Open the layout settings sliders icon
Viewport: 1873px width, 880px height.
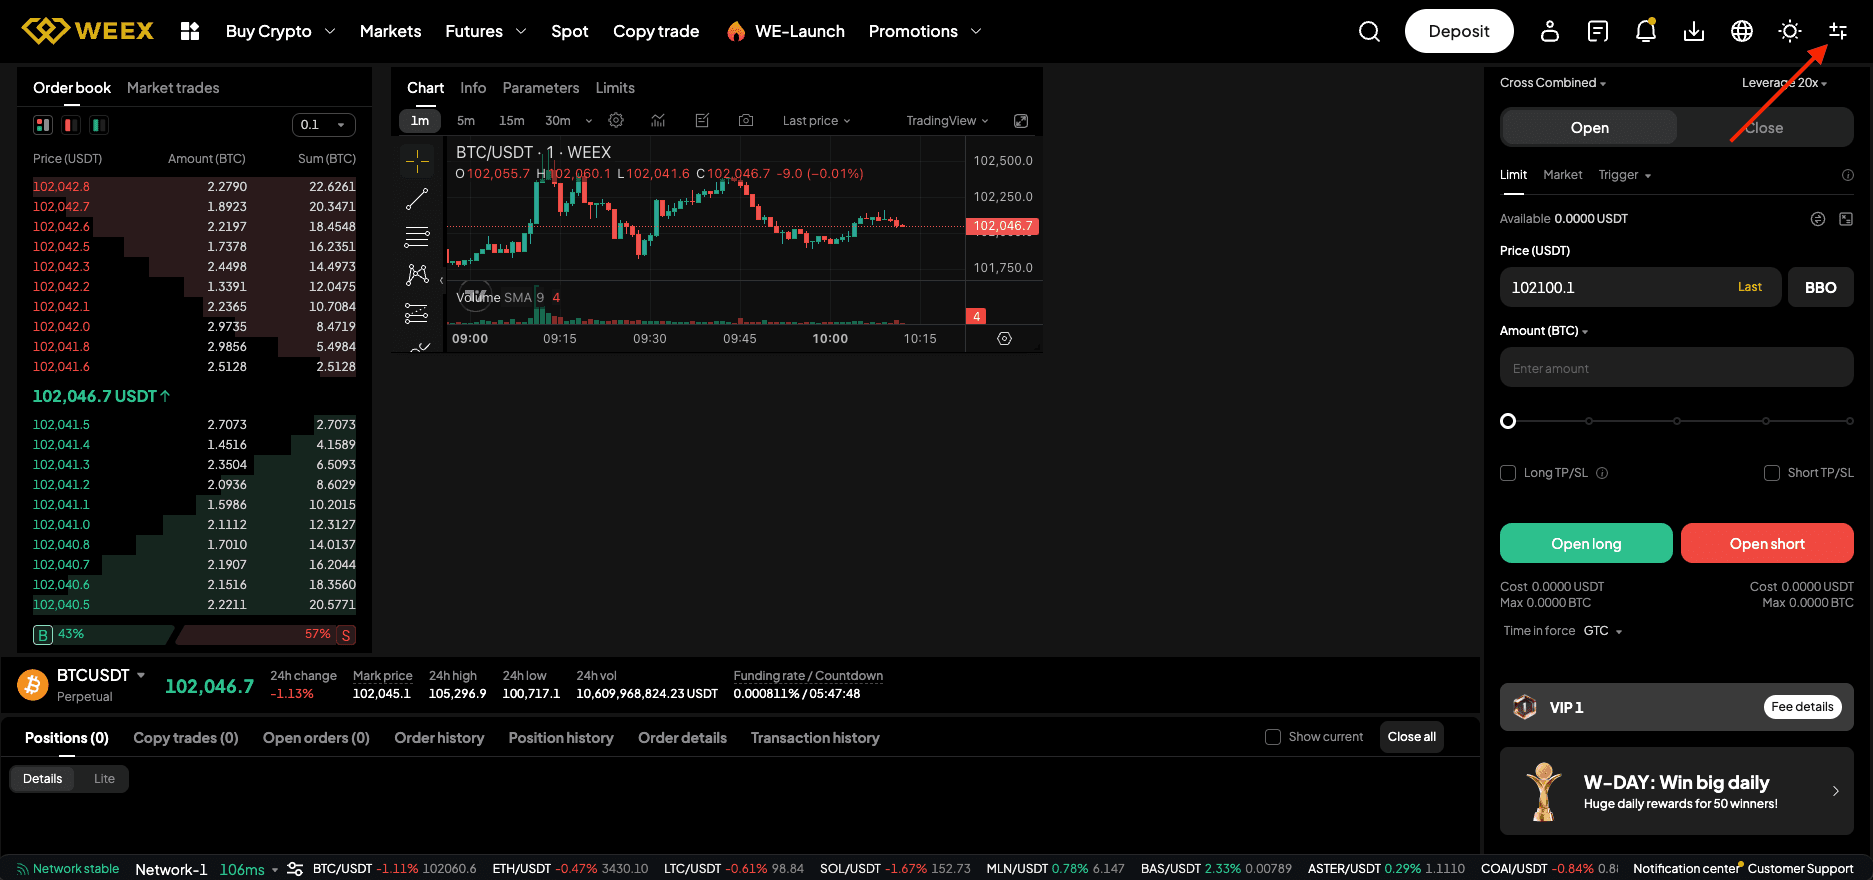coord(1838,32)
